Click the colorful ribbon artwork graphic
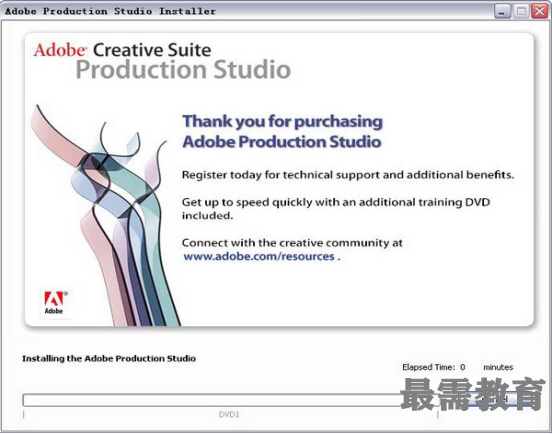Image resolution: width=552 pixels, height=434 pixels. point(105,215)
